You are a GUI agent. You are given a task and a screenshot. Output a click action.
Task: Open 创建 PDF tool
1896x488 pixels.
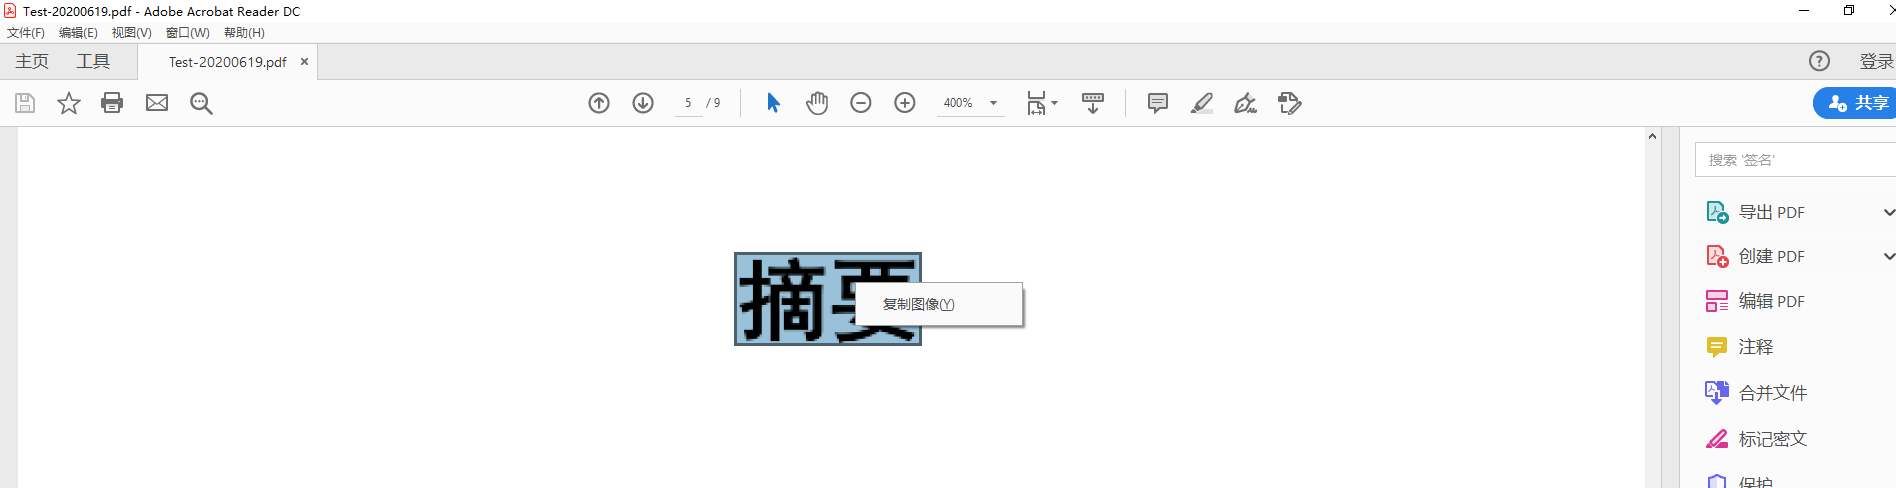pyautogui.click(x=1771, y=256)
